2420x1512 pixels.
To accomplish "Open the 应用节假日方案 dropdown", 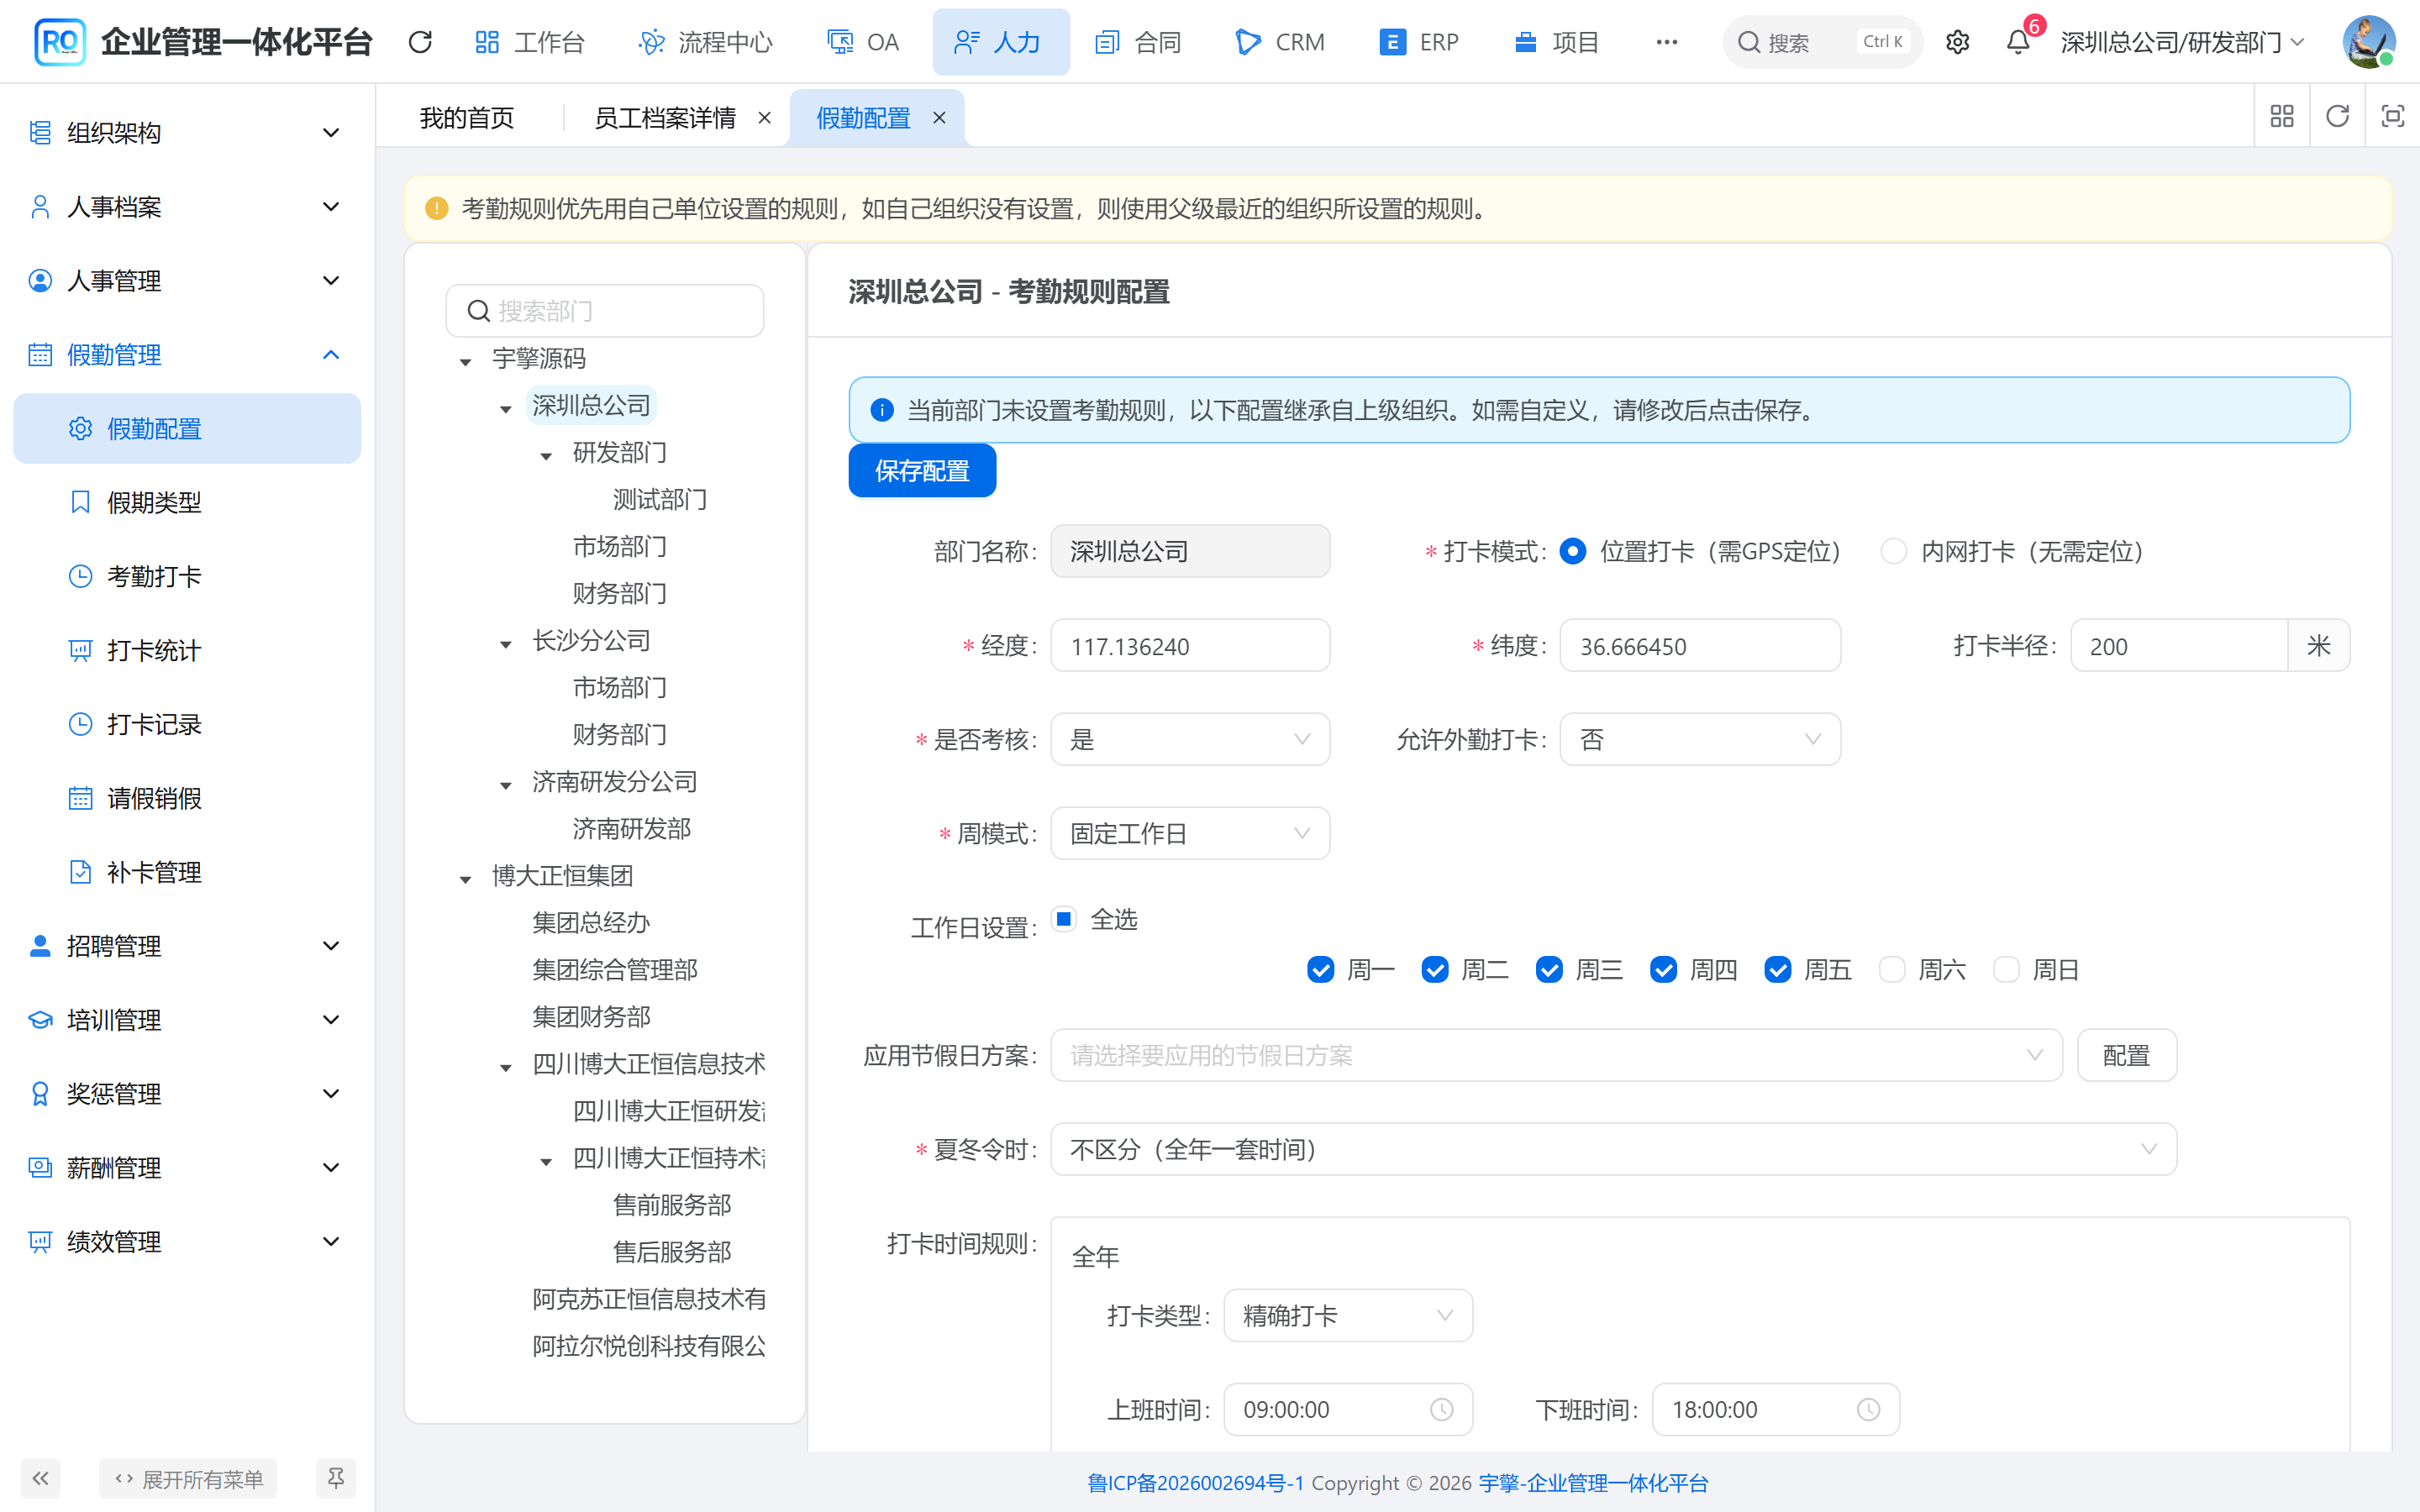I will pos(1556,1055).
